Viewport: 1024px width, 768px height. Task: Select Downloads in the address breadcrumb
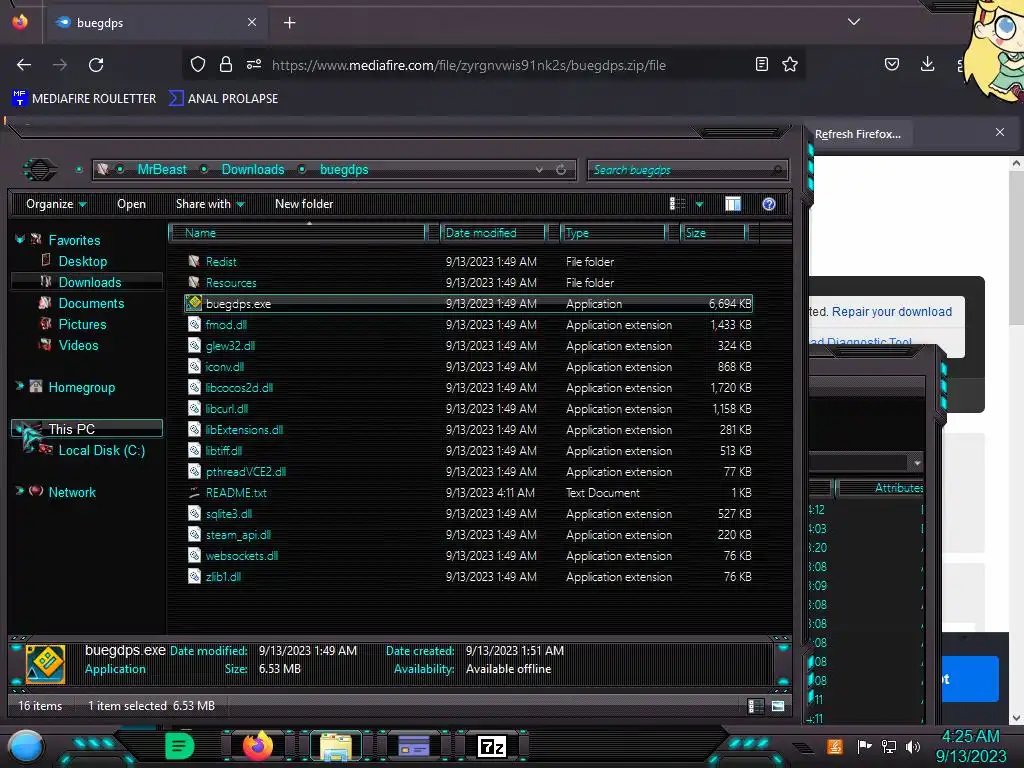[253, 170]
